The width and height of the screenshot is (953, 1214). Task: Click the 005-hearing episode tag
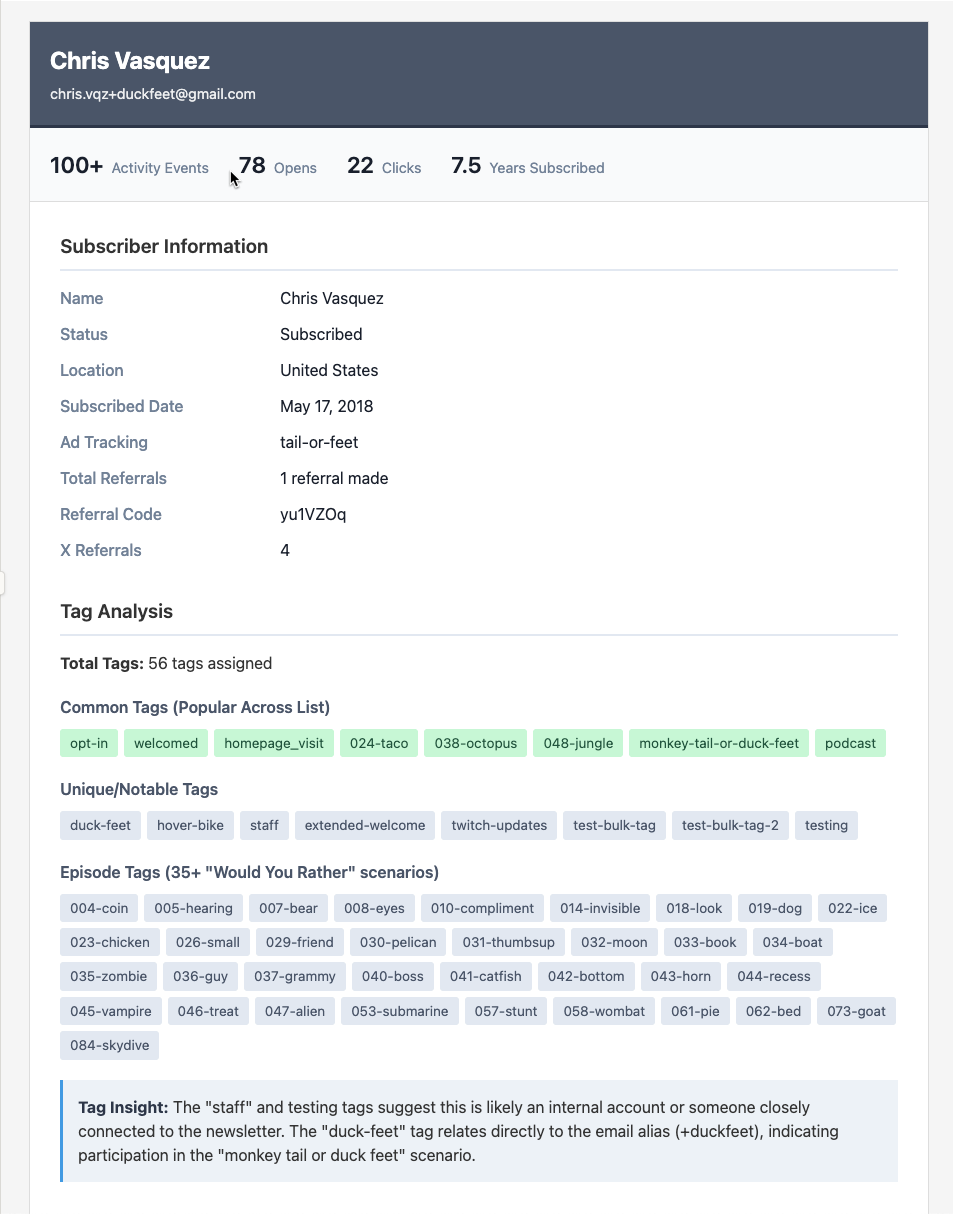click(193, 908)
